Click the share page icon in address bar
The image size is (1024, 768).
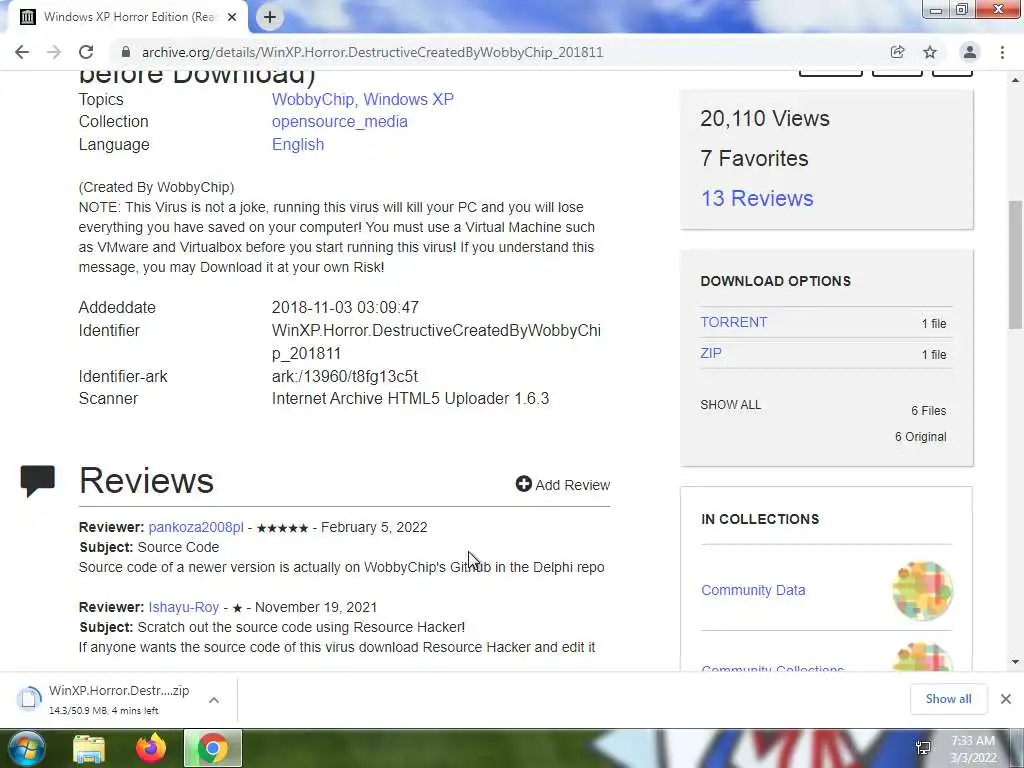897,52
